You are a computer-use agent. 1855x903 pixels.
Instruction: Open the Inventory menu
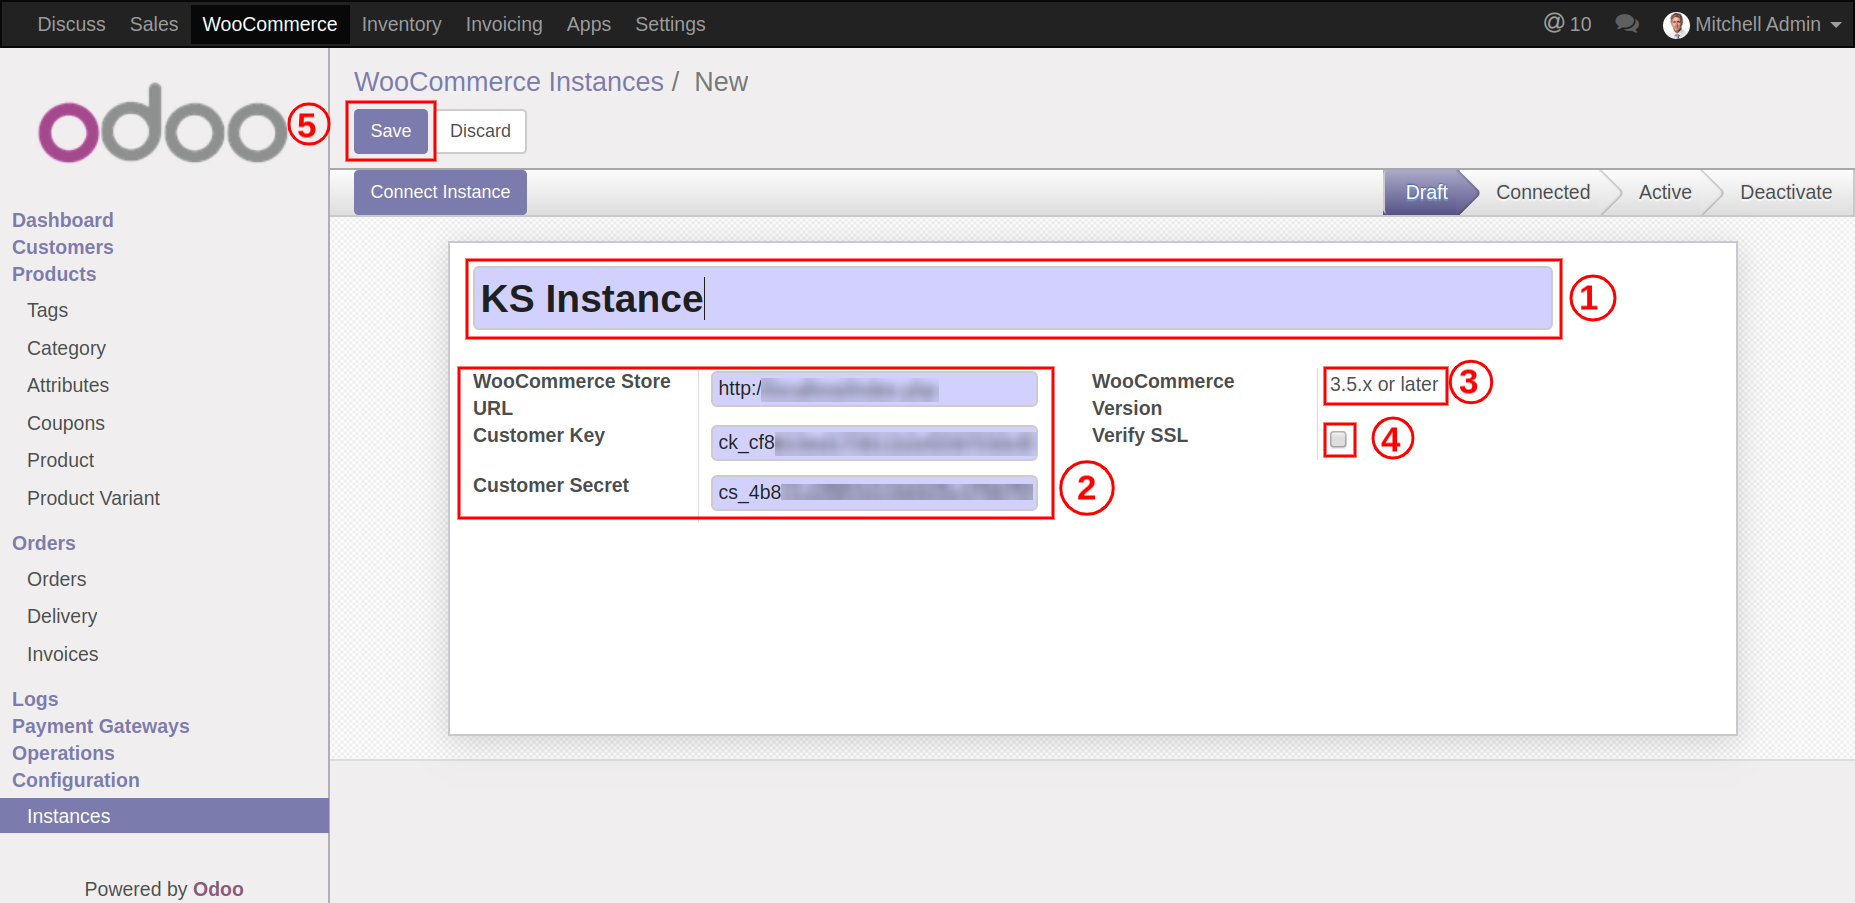click(401, 24)
